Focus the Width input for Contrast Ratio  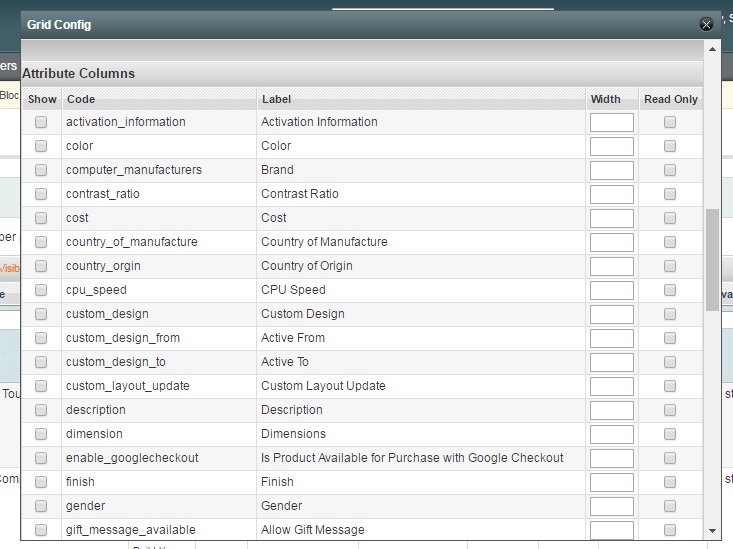click(x=611, y=194)
